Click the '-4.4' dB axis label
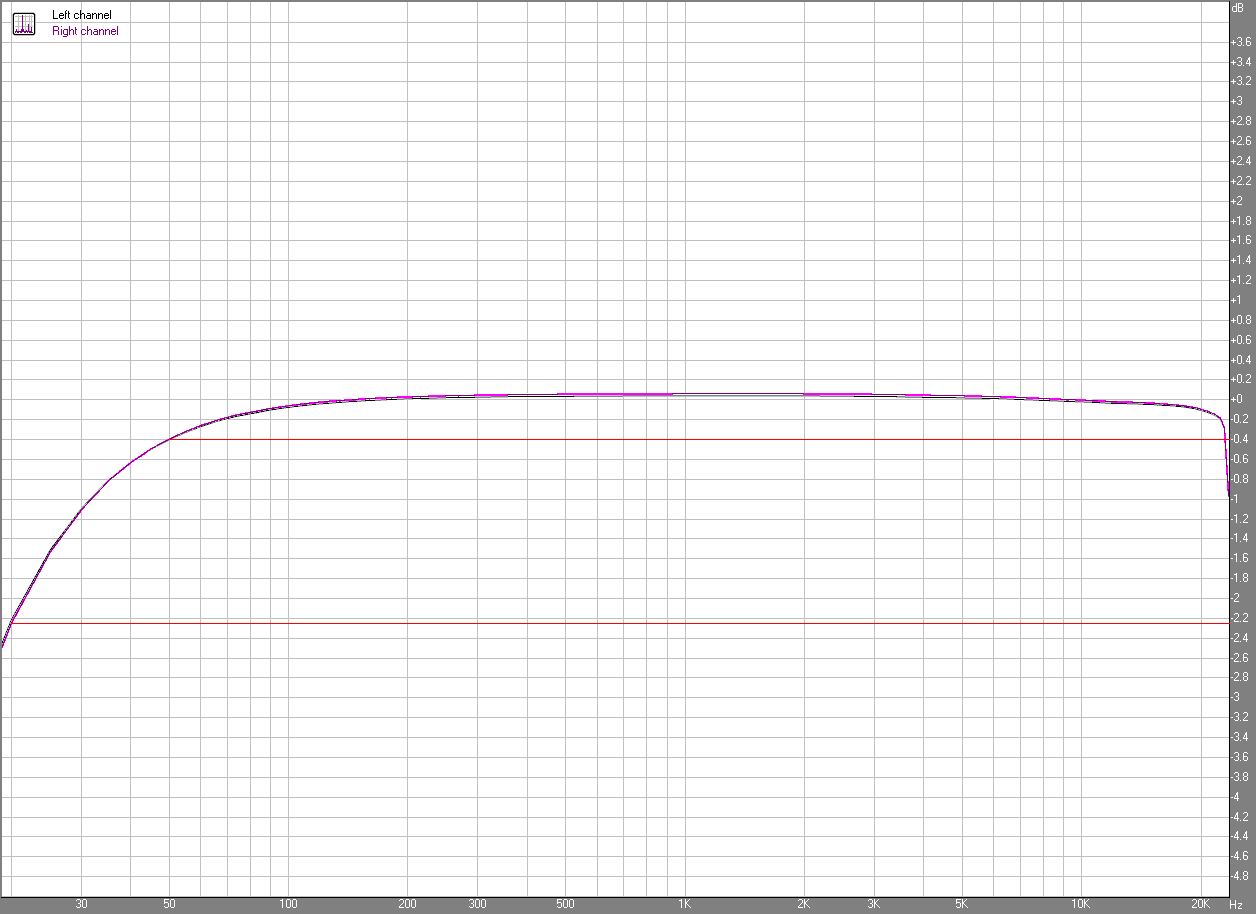 click(x=1240, y=835)
